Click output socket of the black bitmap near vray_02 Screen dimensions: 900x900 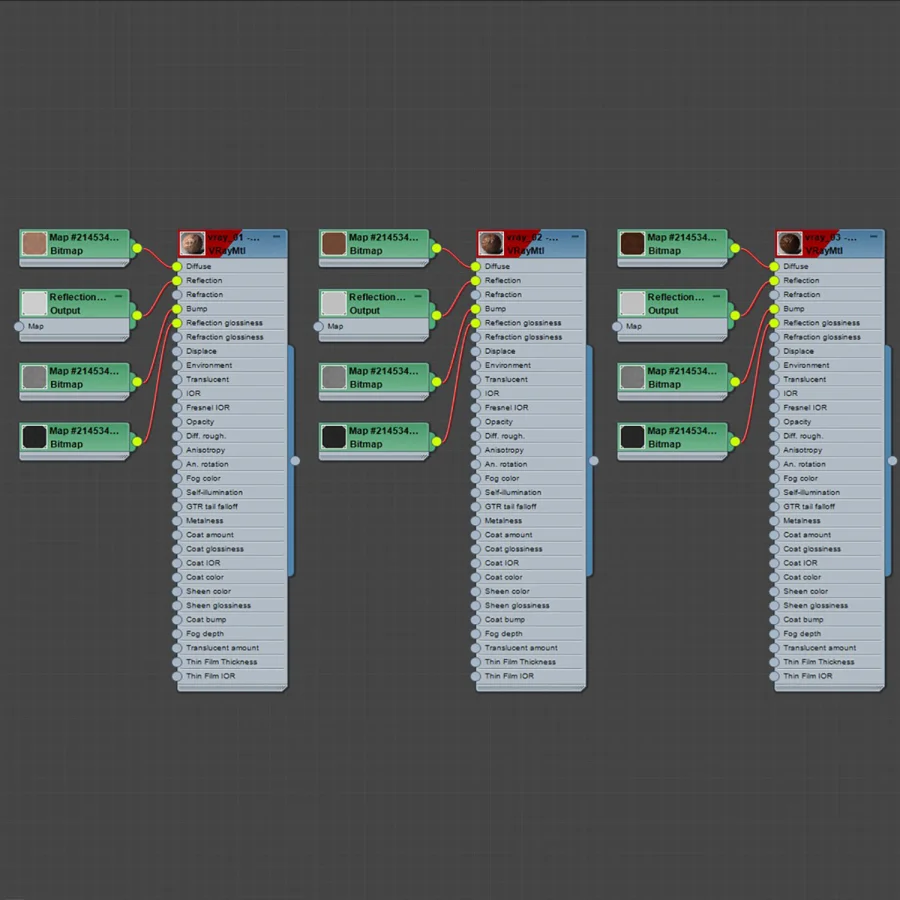coord(436,441)
